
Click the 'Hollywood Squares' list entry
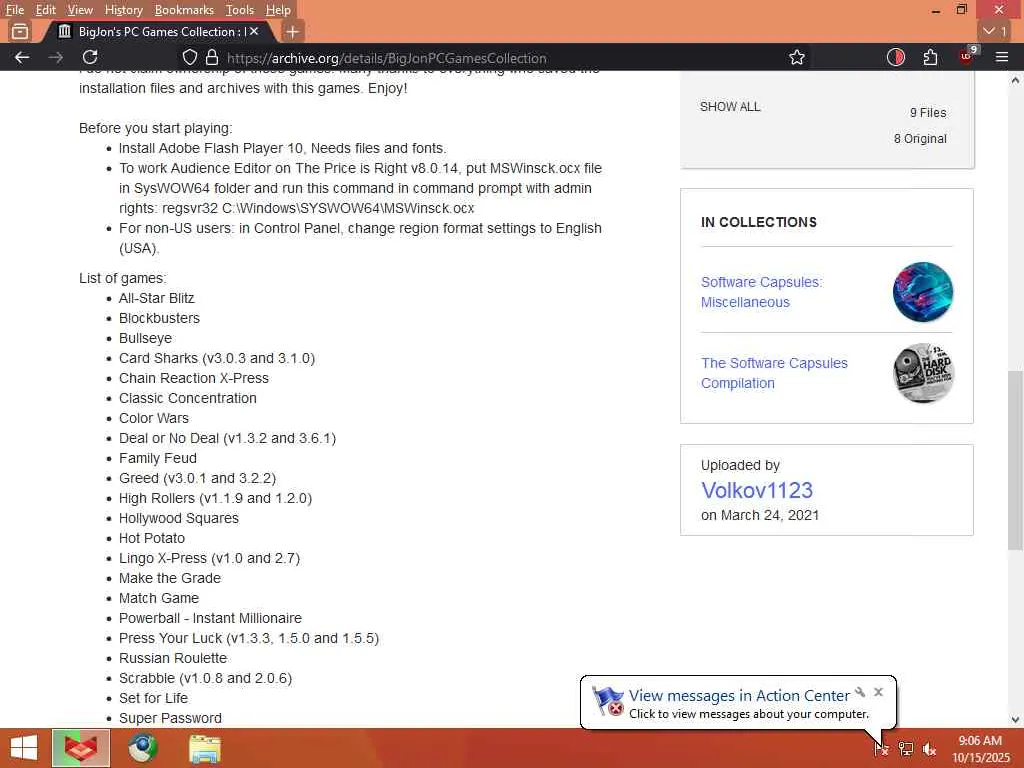pos(179,518)
